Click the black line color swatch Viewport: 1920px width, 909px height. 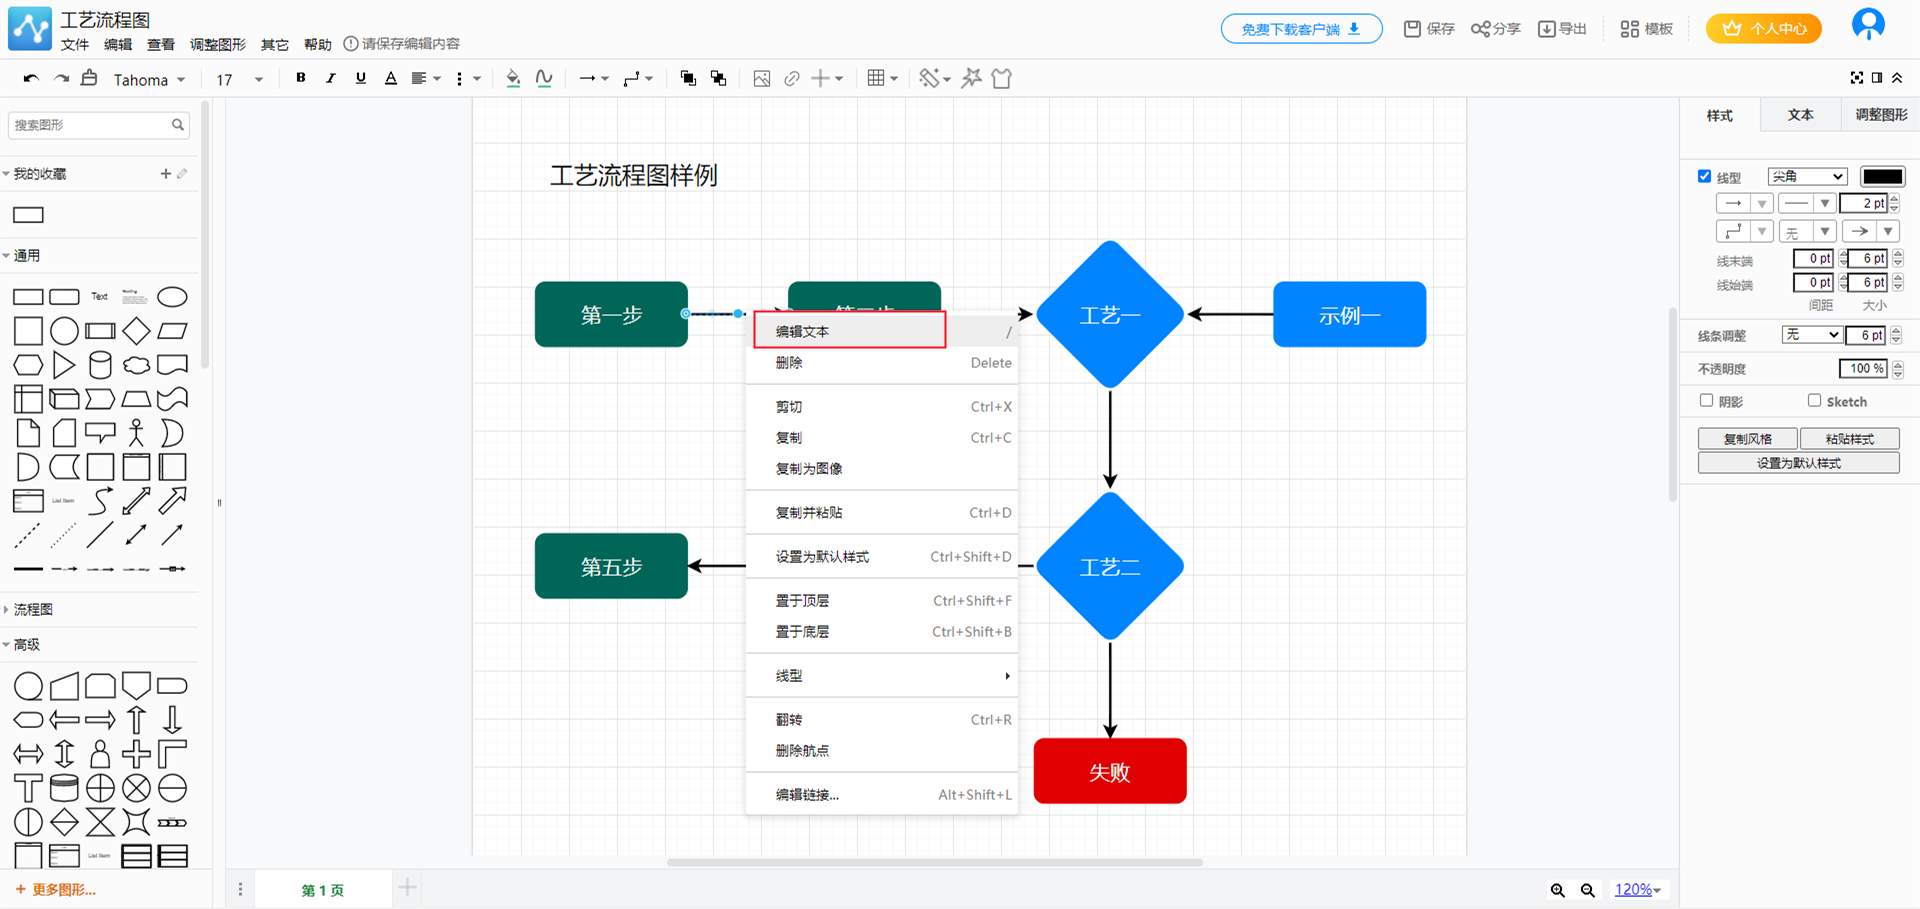click(1882, 177)
